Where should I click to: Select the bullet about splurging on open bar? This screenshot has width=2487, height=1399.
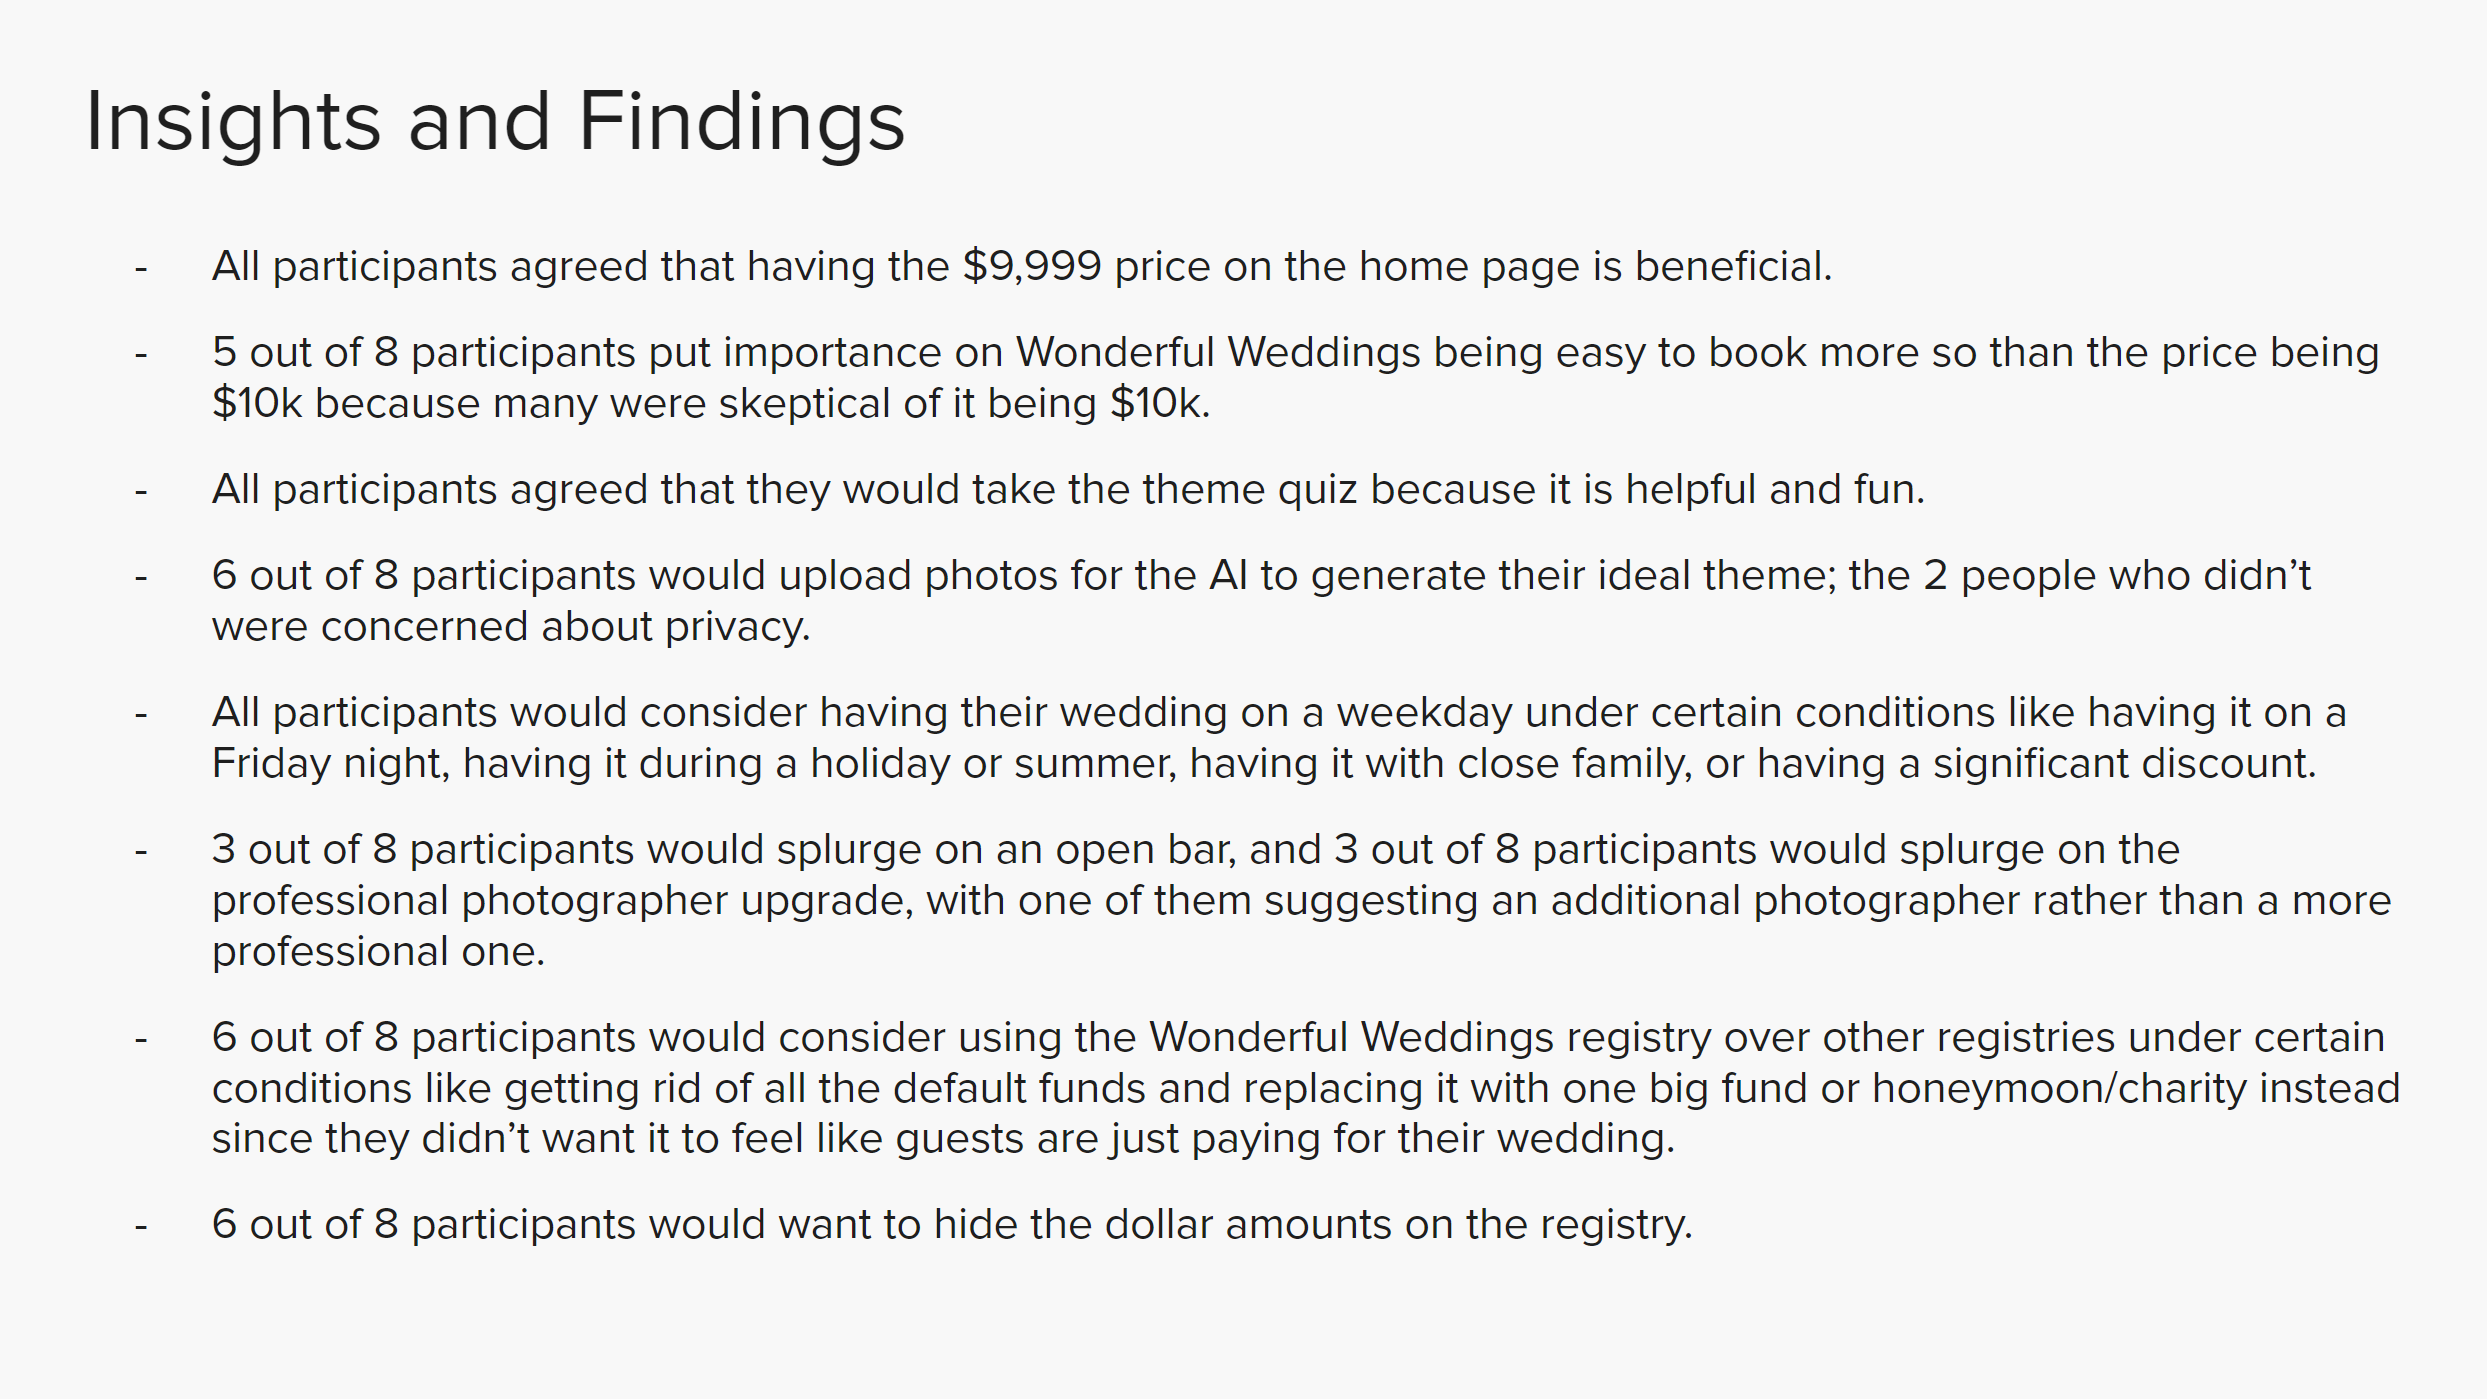click(x=1301, y=900)
